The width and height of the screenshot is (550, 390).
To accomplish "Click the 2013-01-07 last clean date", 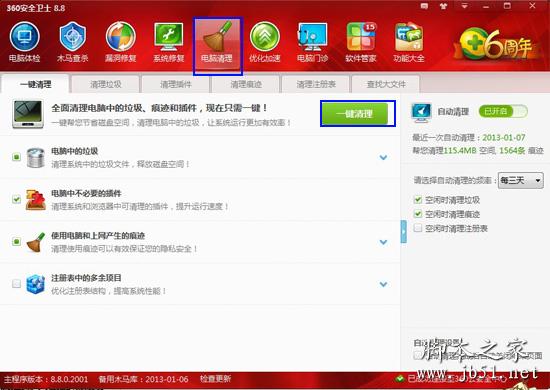I will pos(504,137).
